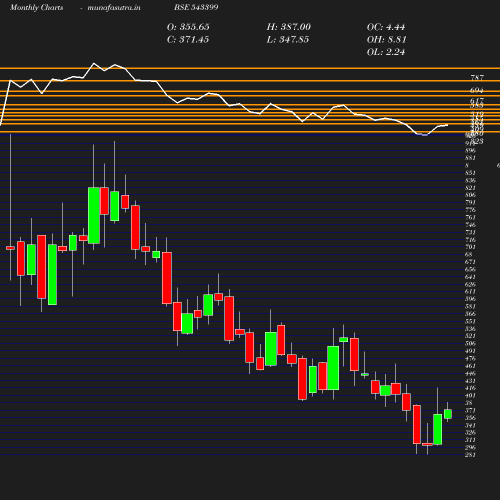Click the last green candlestick on the chart
The height and width of the screenshot is (500, 500).
point(448,414)
